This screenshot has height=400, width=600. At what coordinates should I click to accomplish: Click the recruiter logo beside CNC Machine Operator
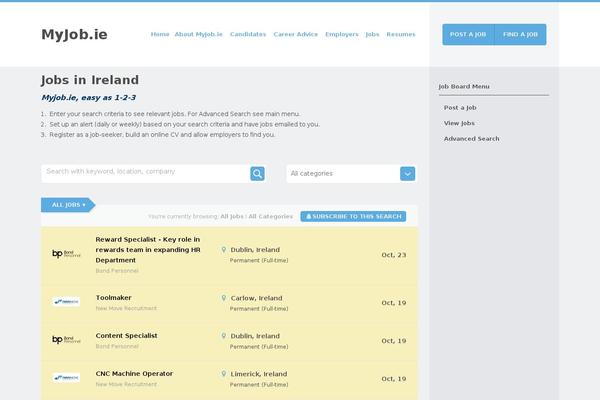click(66, 378)
